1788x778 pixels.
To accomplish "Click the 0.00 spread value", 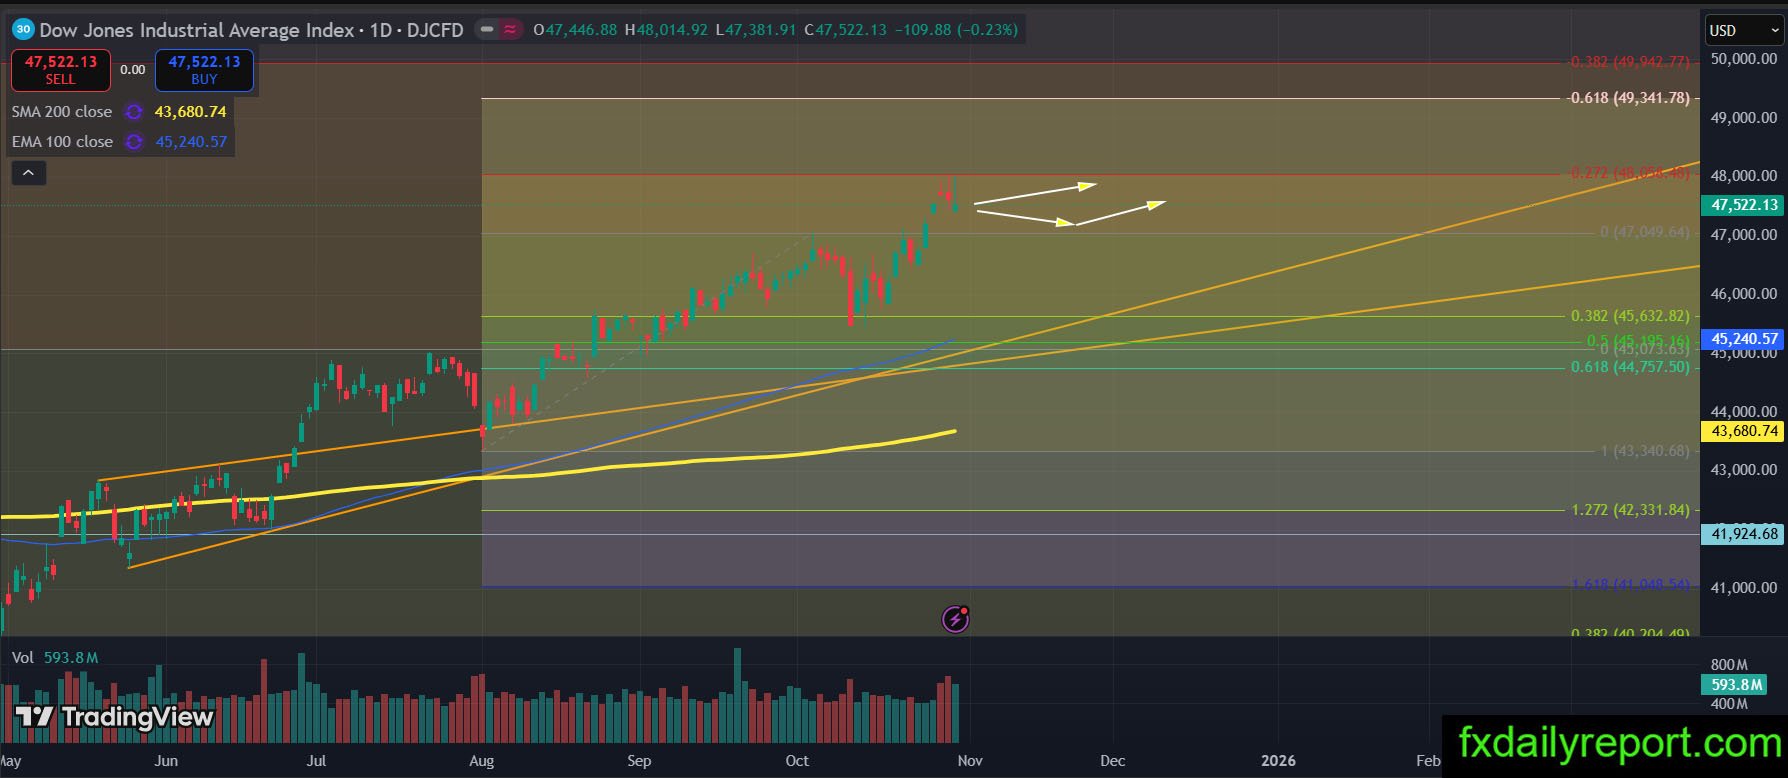I will [x=132, y=70].
